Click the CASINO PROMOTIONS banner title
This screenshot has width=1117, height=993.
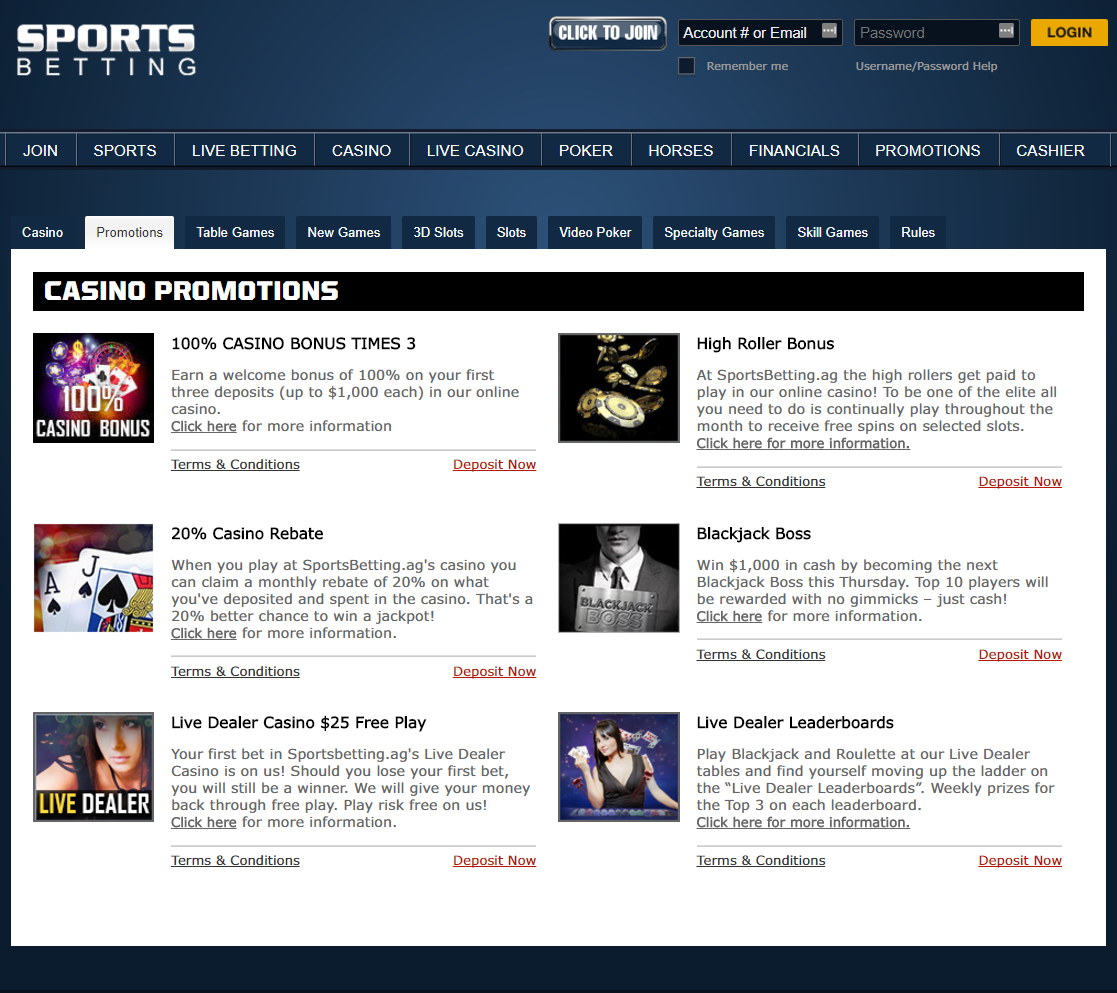(191, 291)
